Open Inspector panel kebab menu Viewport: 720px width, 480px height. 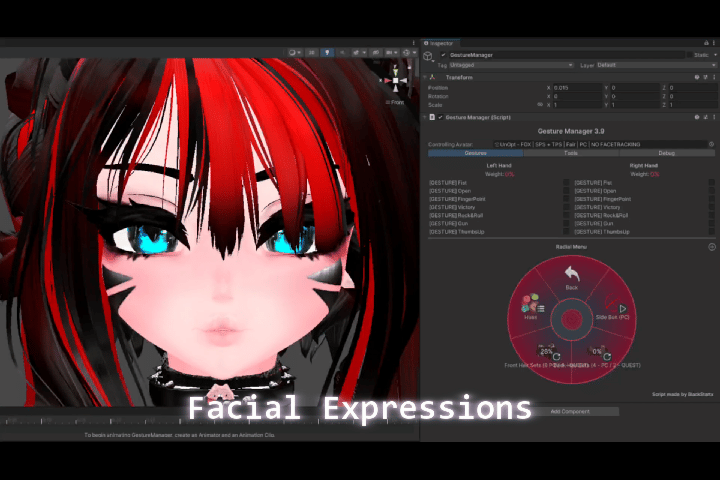click(714, 43)
